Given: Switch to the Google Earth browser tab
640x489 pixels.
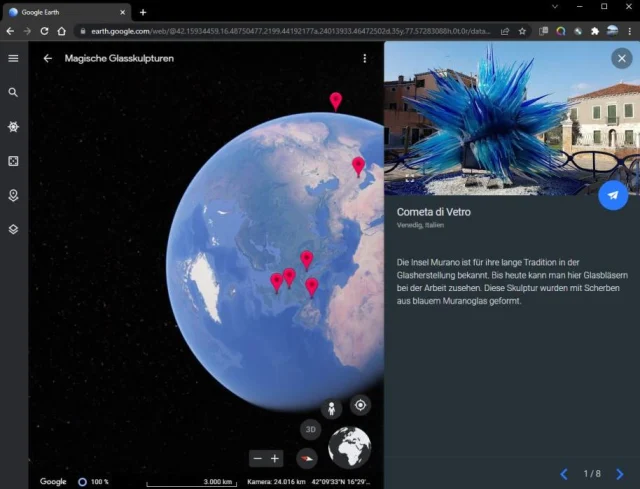Looking at the screenshot, I should pos(65,12).
